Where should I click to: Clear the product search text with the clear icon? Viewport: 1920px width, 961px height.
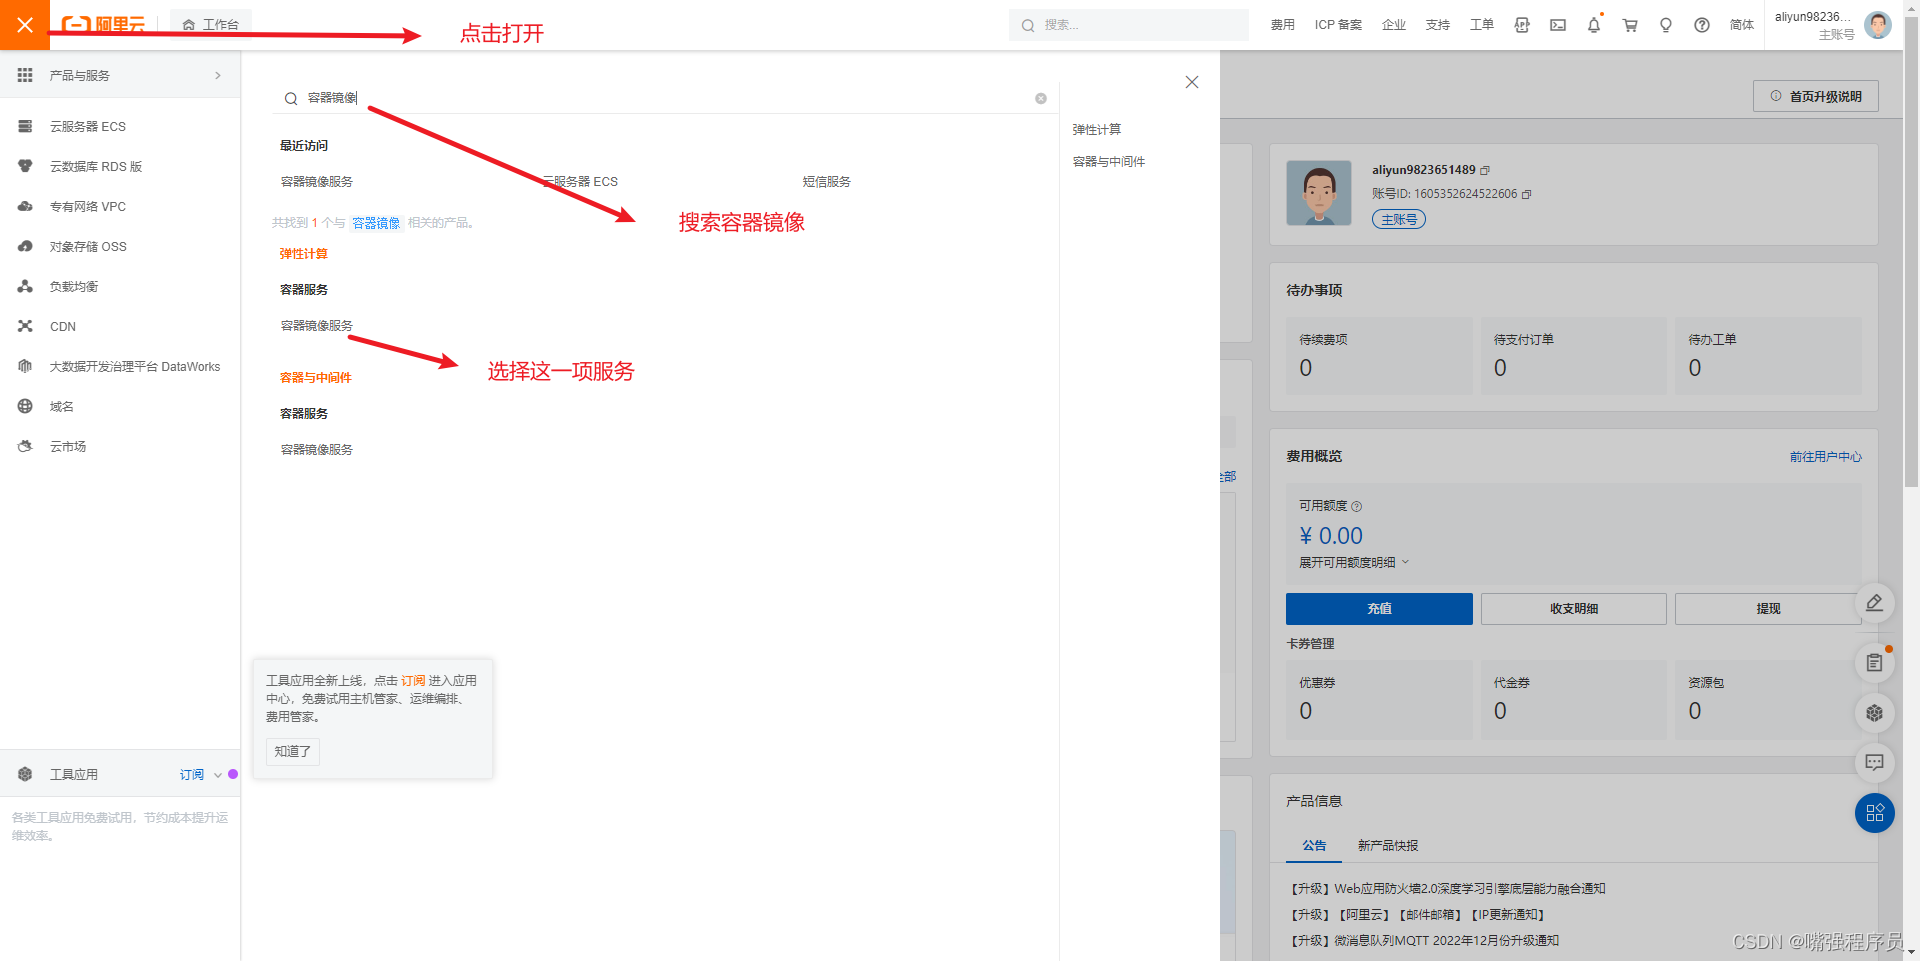click(1041, 98)
